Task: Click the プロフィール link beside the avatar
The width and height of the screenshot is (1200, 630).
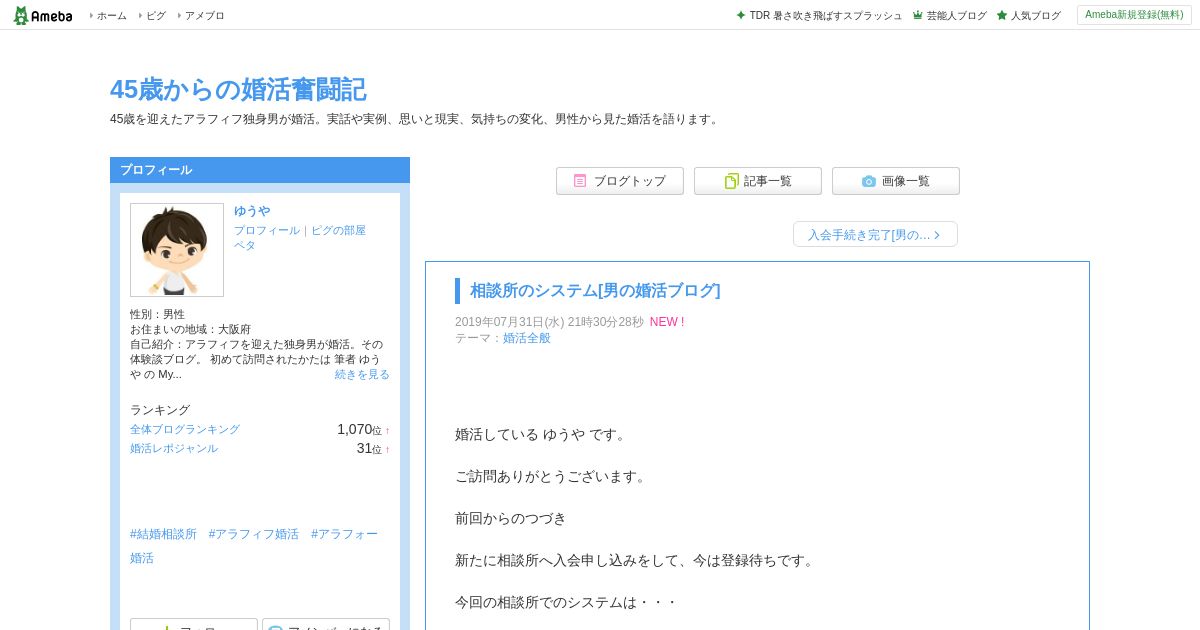Action: [x=267, y=230]
